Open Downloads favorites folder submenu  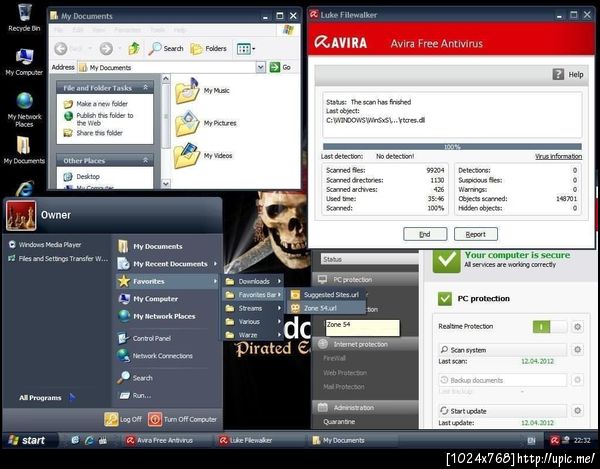pos(253,281)
